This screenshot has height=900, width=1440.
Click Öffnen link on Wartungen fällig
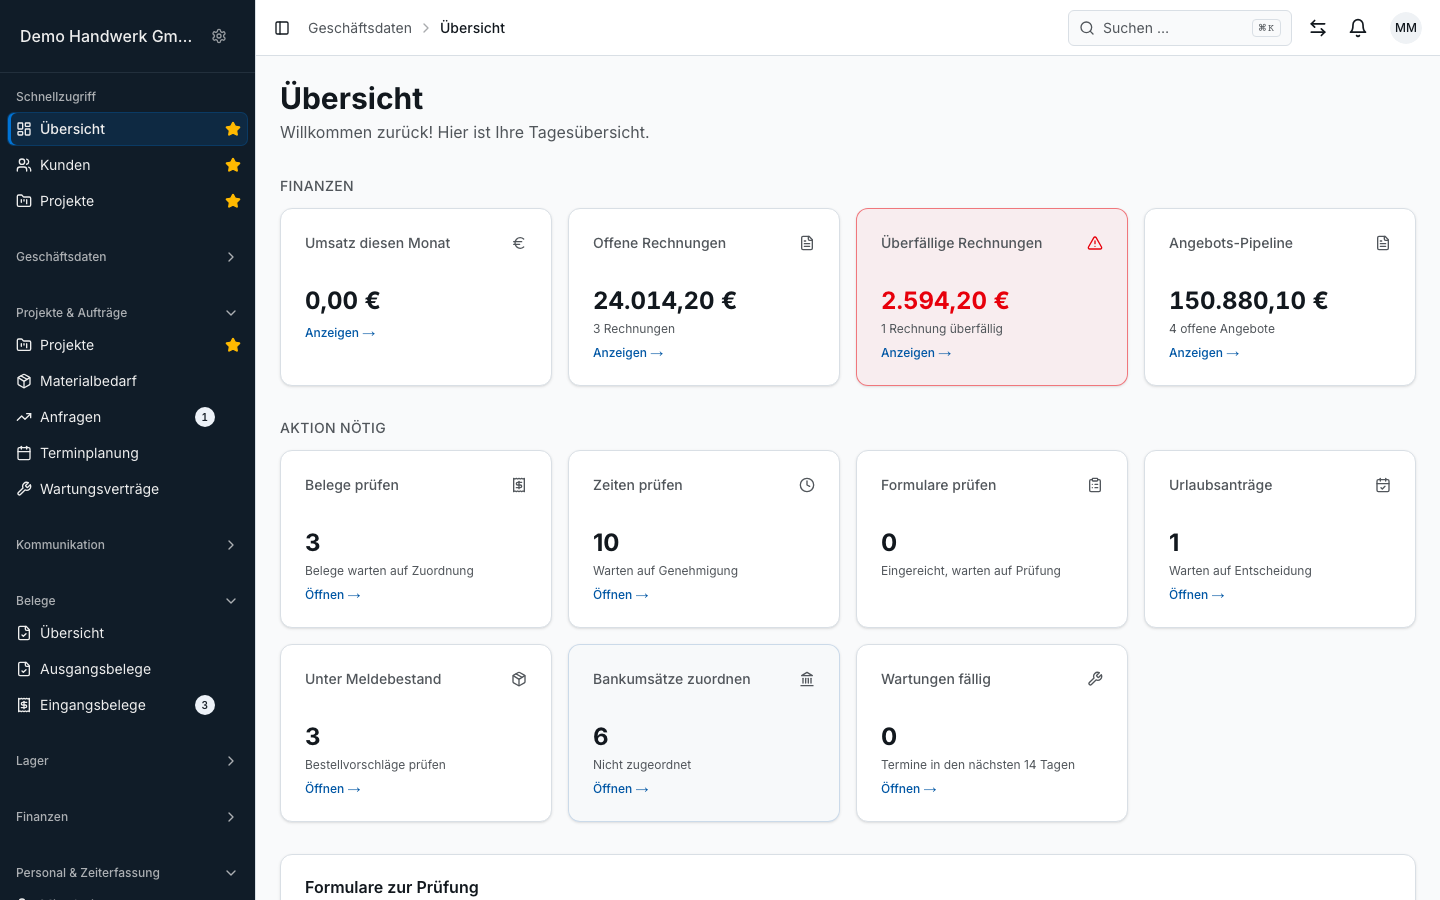point(909,789)
